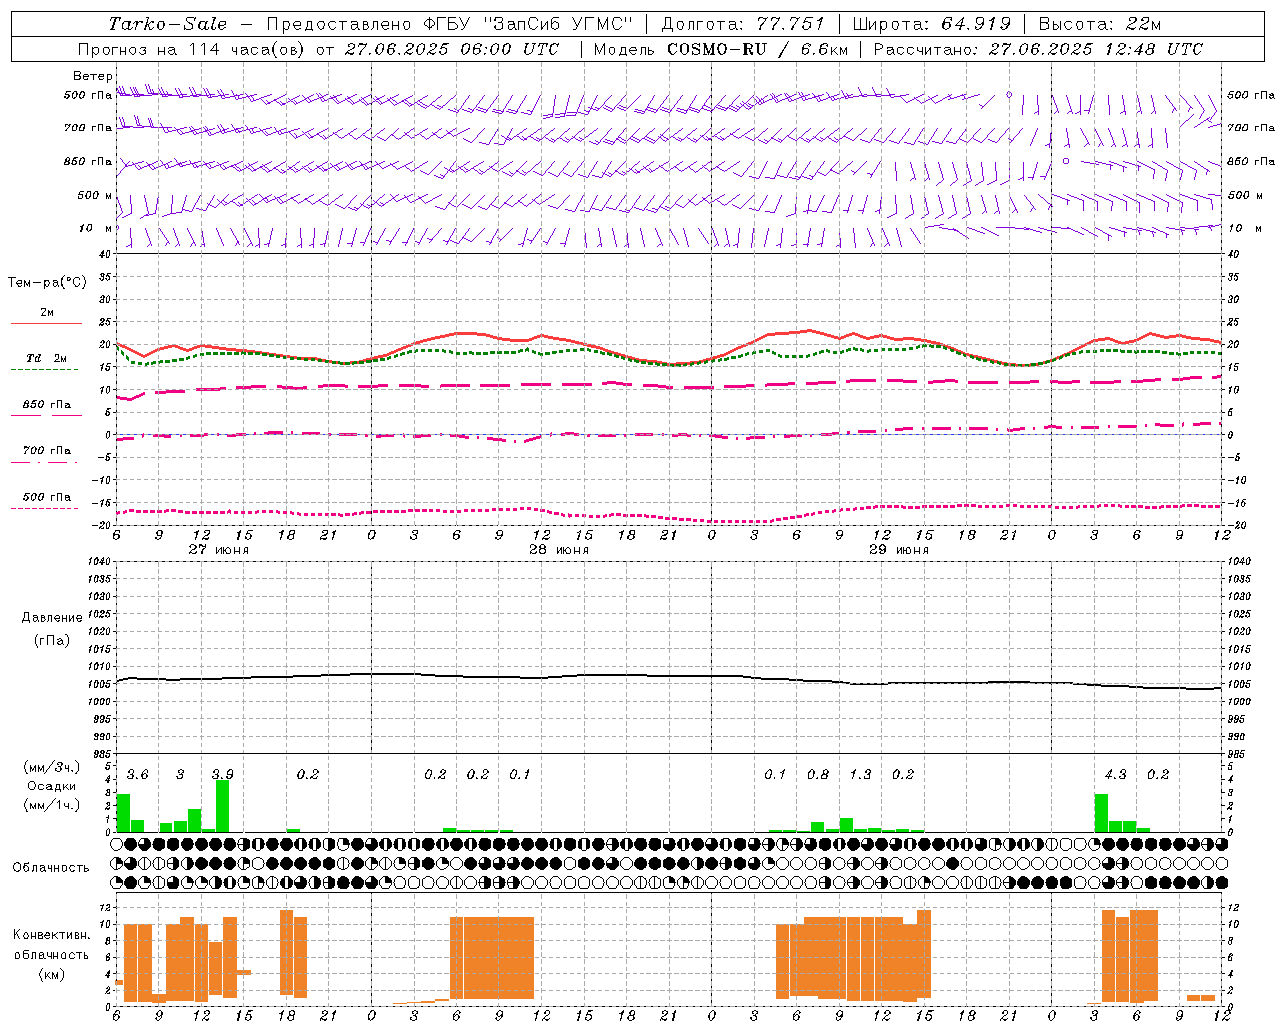The width and height of the screenshot is (1280, 1024).
Task: Click the precipitation value '4.3'
Action: coord(1115,774)
